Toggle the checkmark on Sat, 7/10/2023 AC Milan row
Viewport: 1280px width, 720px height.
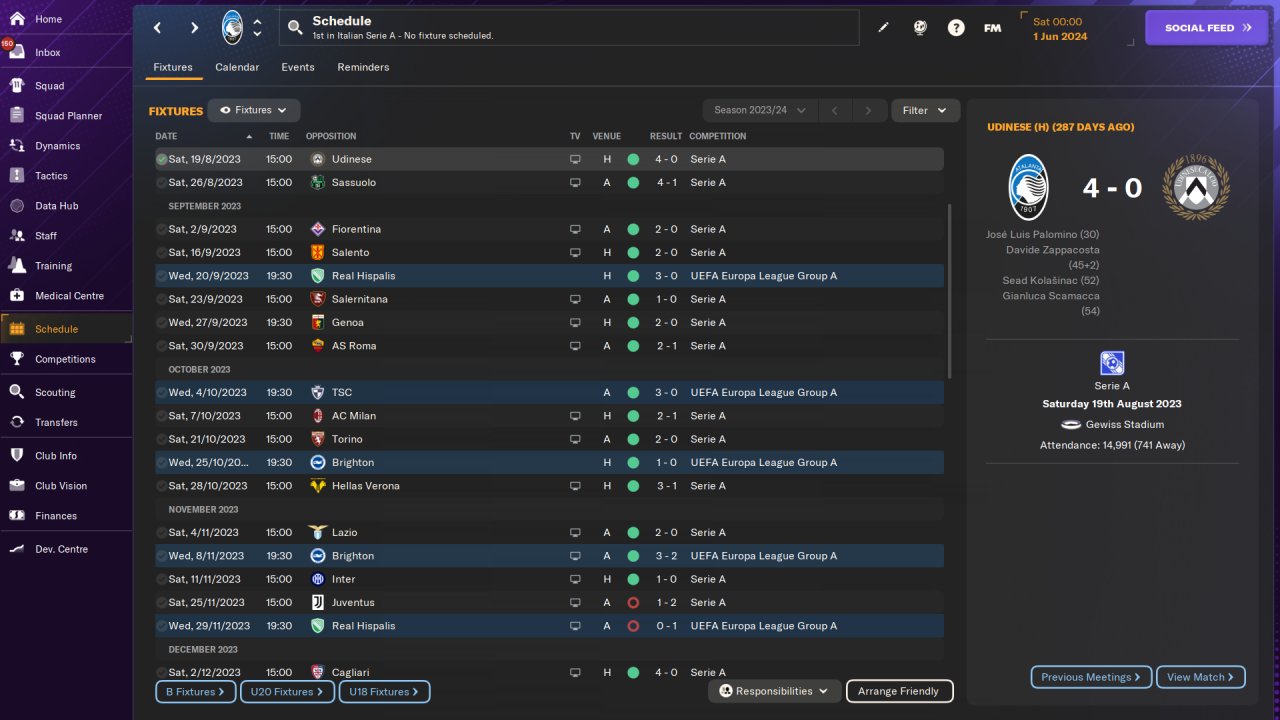tap(161, 416)
